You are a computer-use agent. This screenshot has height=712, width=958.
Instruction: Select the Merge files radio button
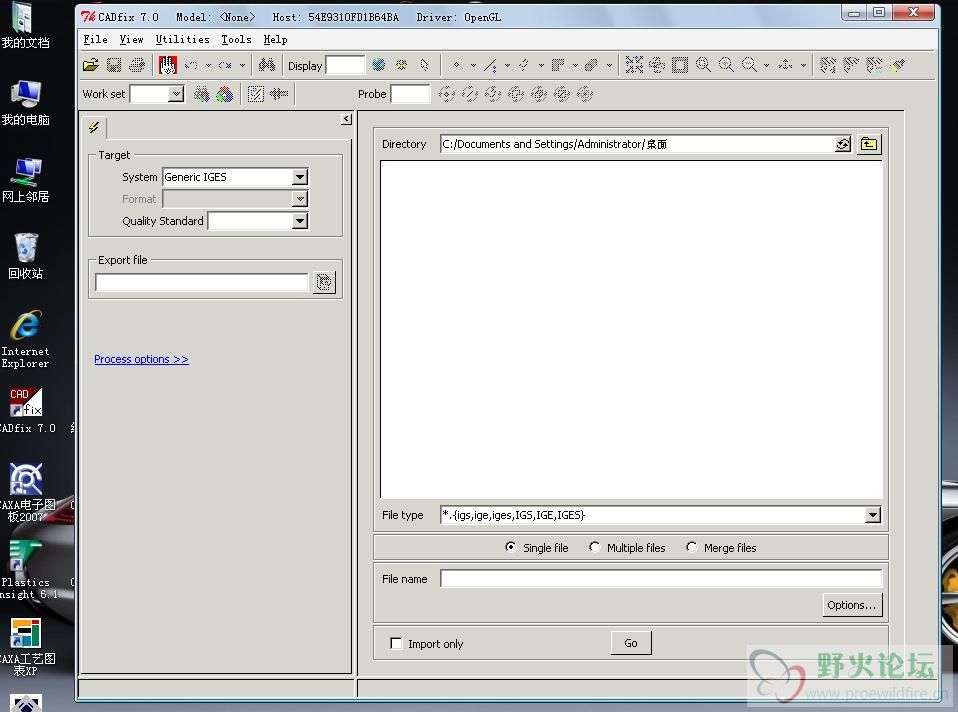point(691,547)
